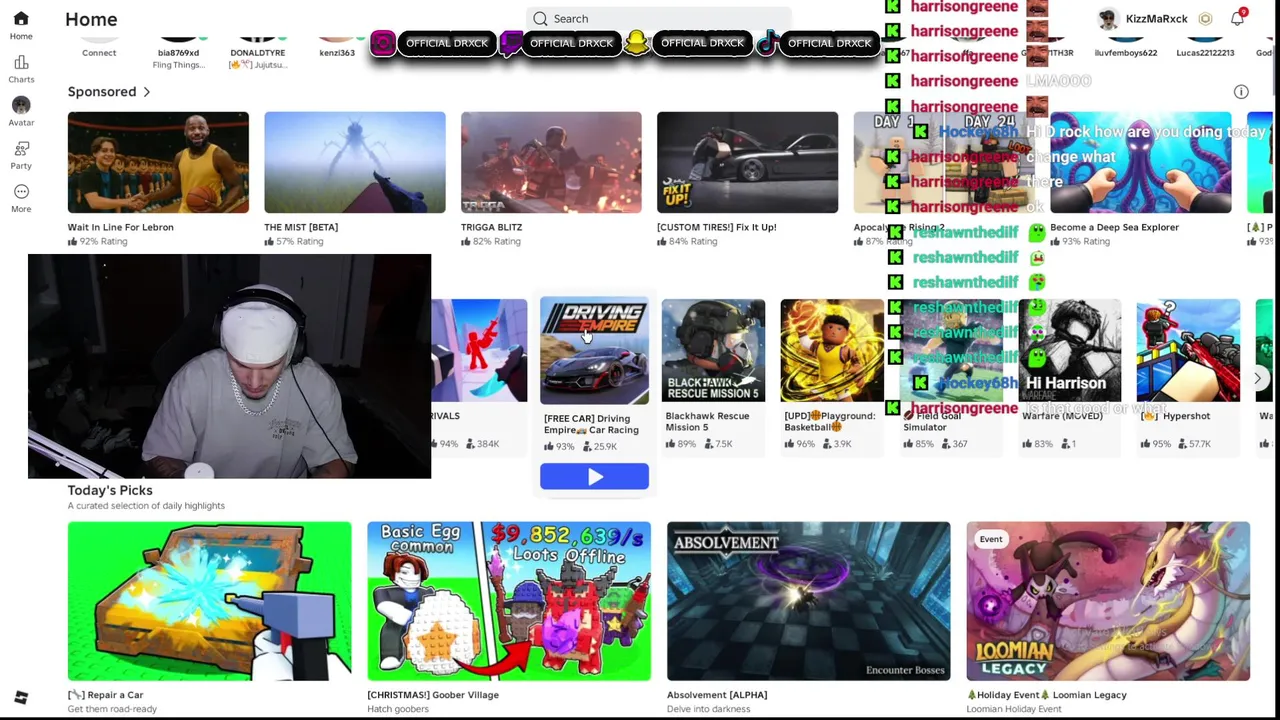The width and height of the screenshot is (1280, 720).
Task: Click 92% Rating under Lebron game
Action: coord(98,242)
